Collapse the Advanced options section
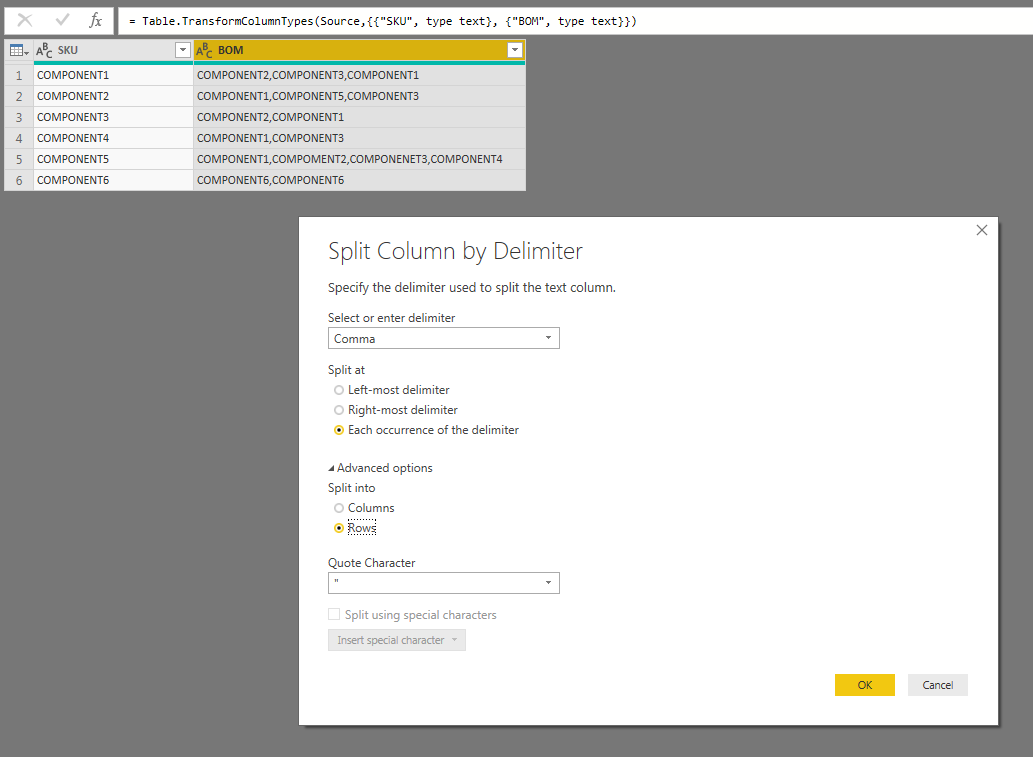Viewport: 1033px width, 757px height. click(x=380, y=468)
